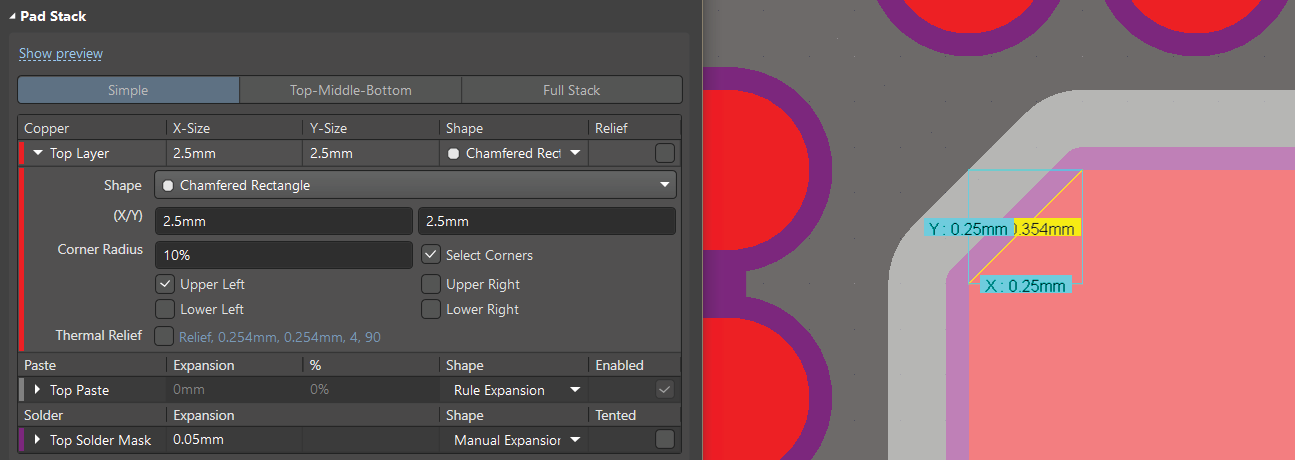The width and height of the screenshot is (1295, 460).
Task: Collapse the Top Layer row arrow
Action: click(x=38, y=154)
